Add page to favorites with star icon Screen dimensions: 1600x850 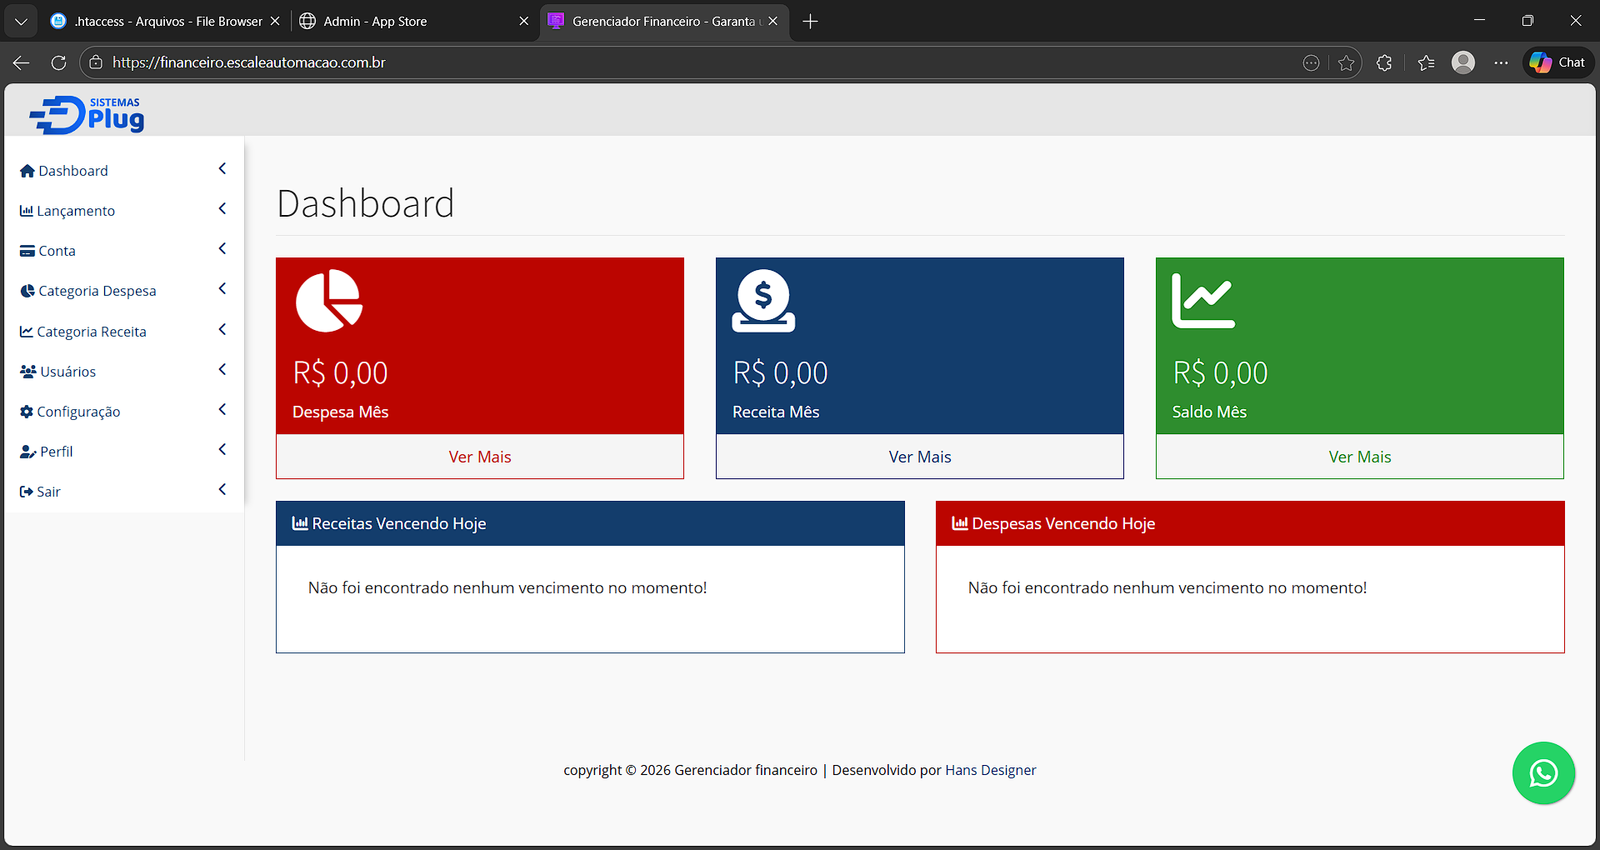[1346, 63]
